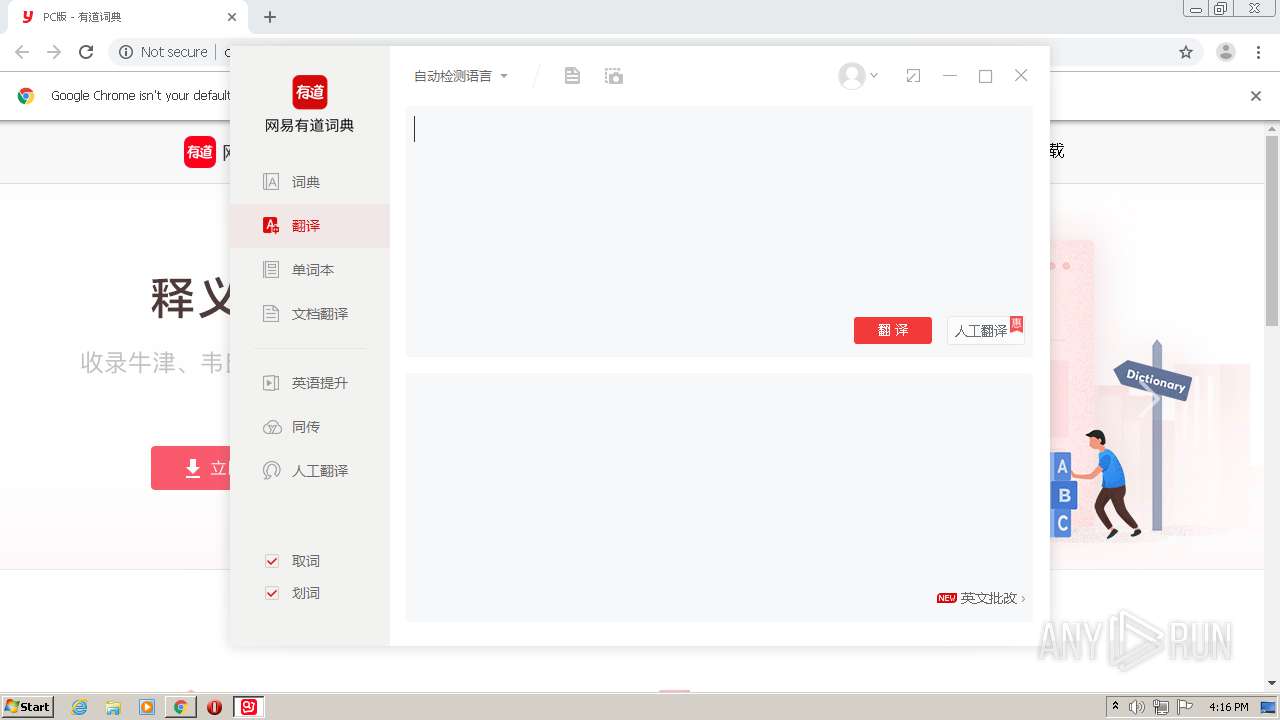Bookmark this page with the star icon
Screen dimensions: 1280x720
click(x=1186, y=52)
